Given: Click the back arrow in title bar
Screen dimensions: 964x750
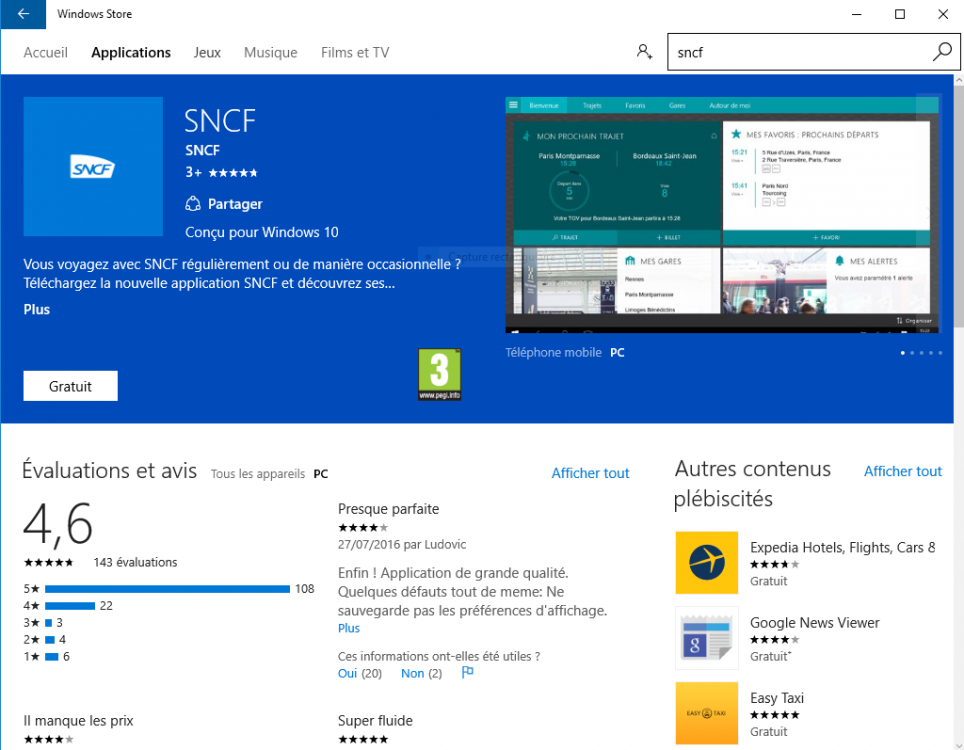Looking at the screenshot, I should pyautogui.click(x=23, y=14).
